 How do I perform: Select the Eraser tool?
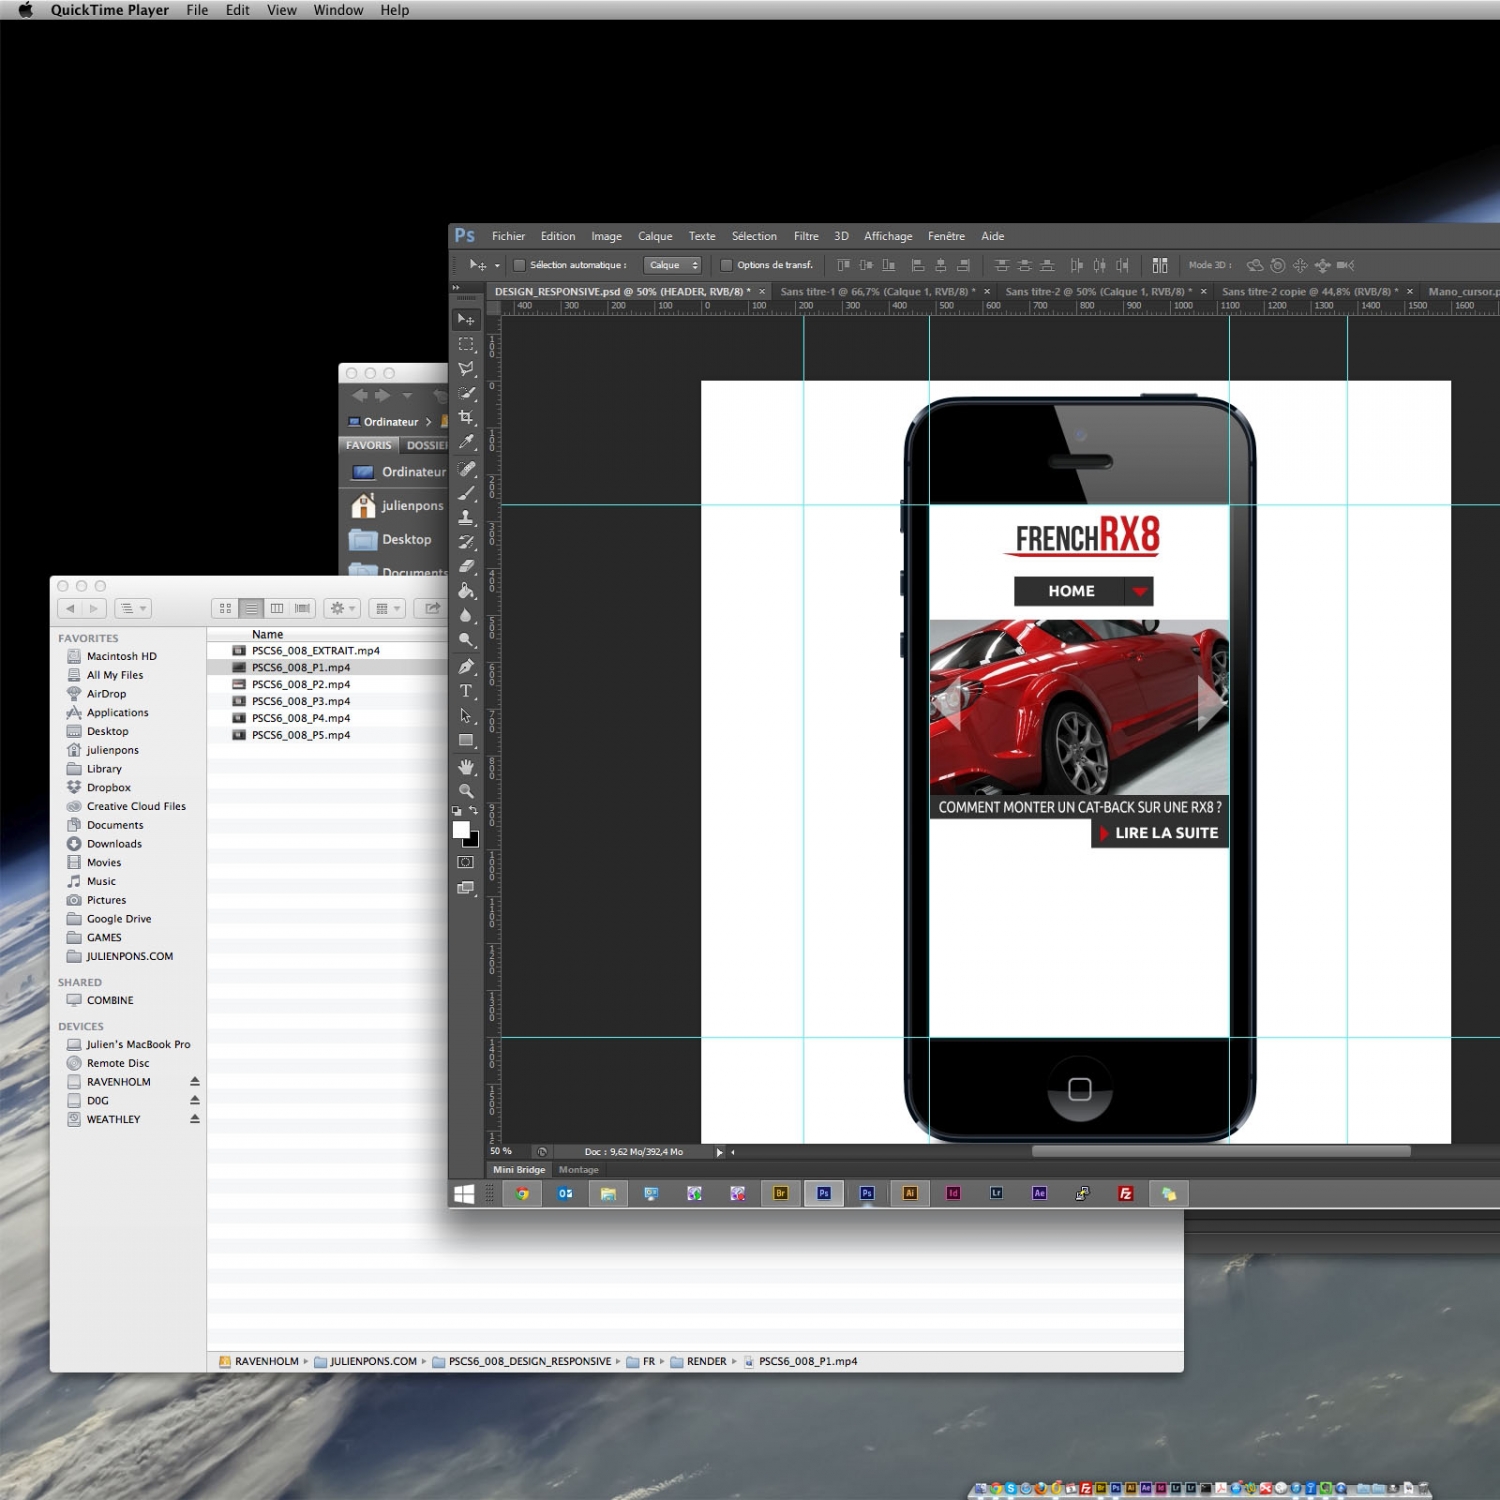(x=466, y=566)
